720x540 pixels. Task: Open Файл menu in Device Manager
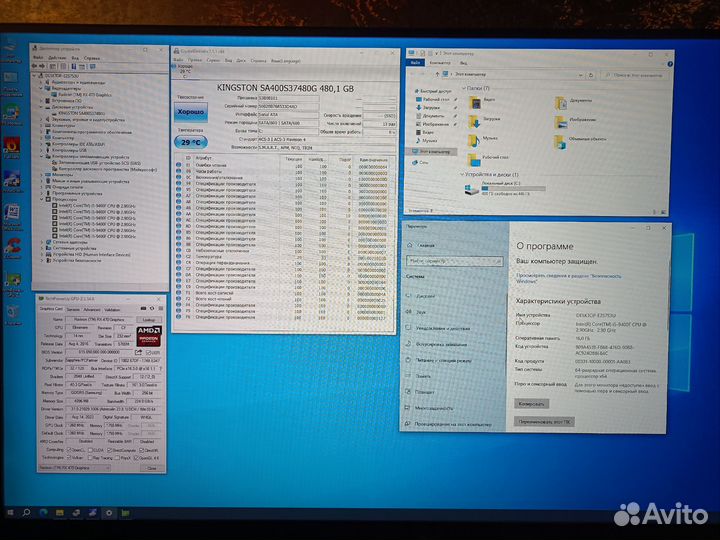pos(38,58)
